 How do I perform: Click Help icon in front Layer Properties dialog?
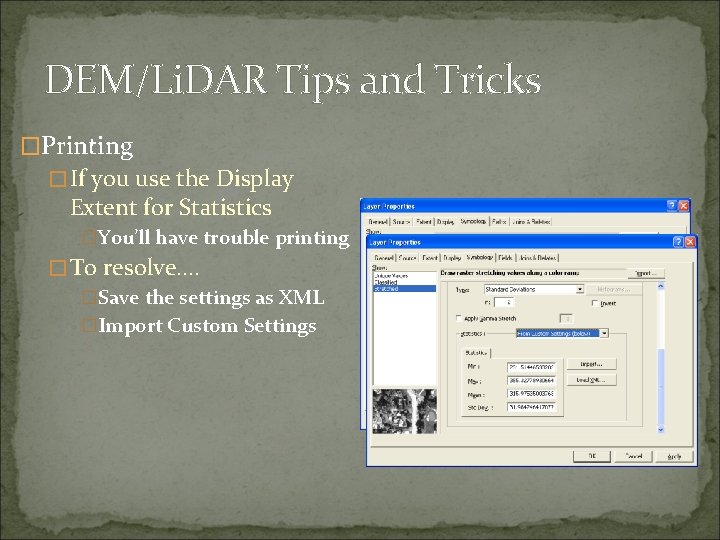pyautogui.click(x=678, y=242)
